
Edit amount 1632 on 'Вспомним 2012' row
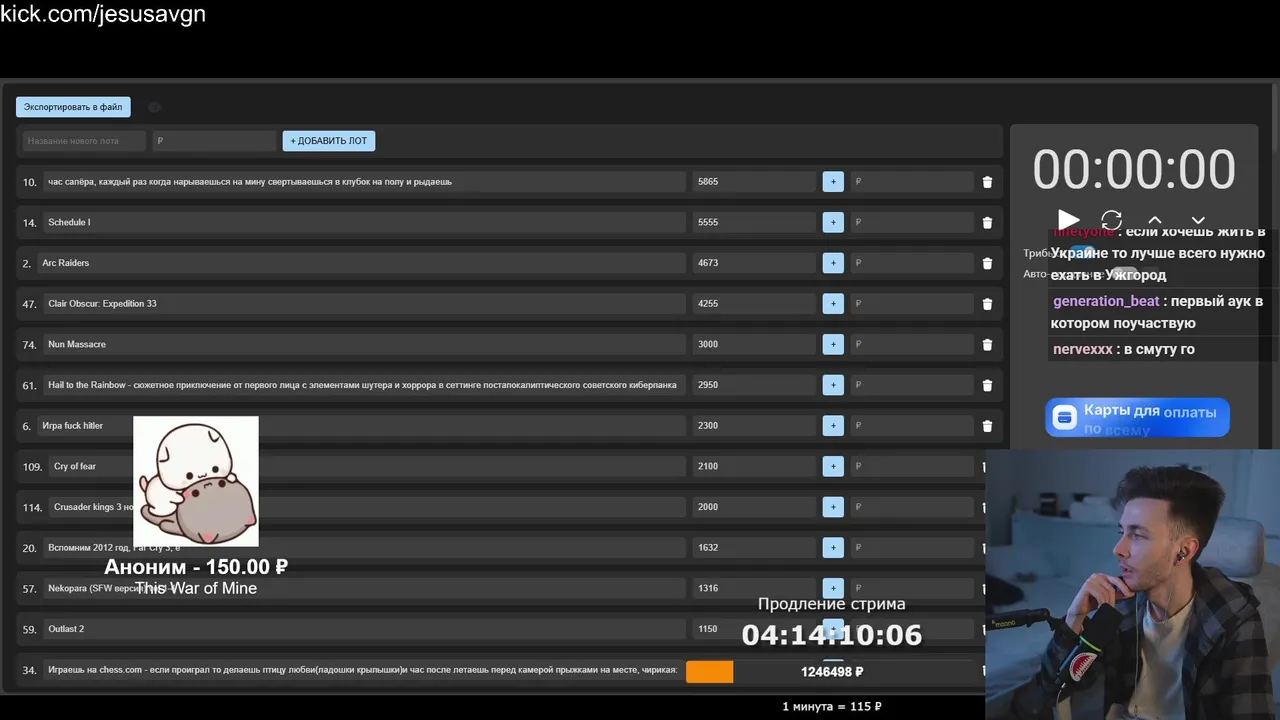click(754, 548)
